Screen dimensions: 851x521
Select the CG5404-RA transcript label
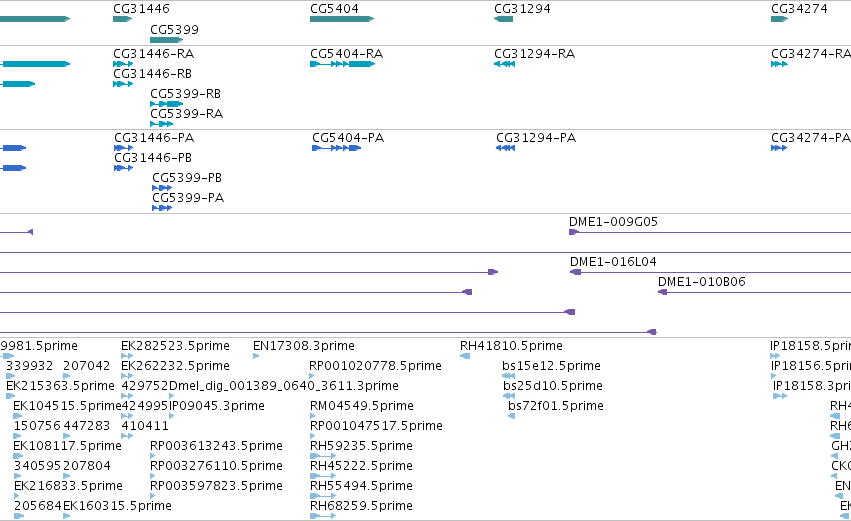coord(346,54)
